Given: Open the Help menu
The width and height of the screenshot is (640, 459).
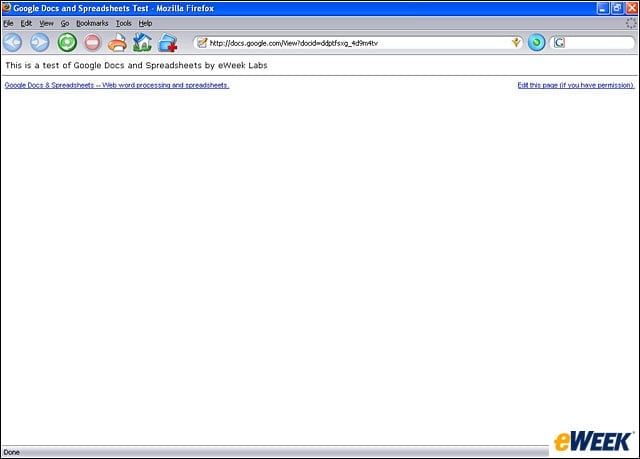Looking at the screenshot, I should point(145,23).
